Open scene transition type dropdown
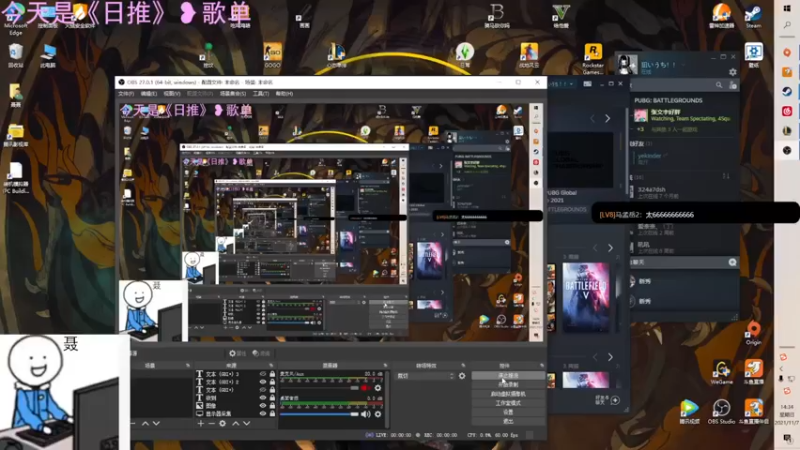 click(x=425, y=376)
